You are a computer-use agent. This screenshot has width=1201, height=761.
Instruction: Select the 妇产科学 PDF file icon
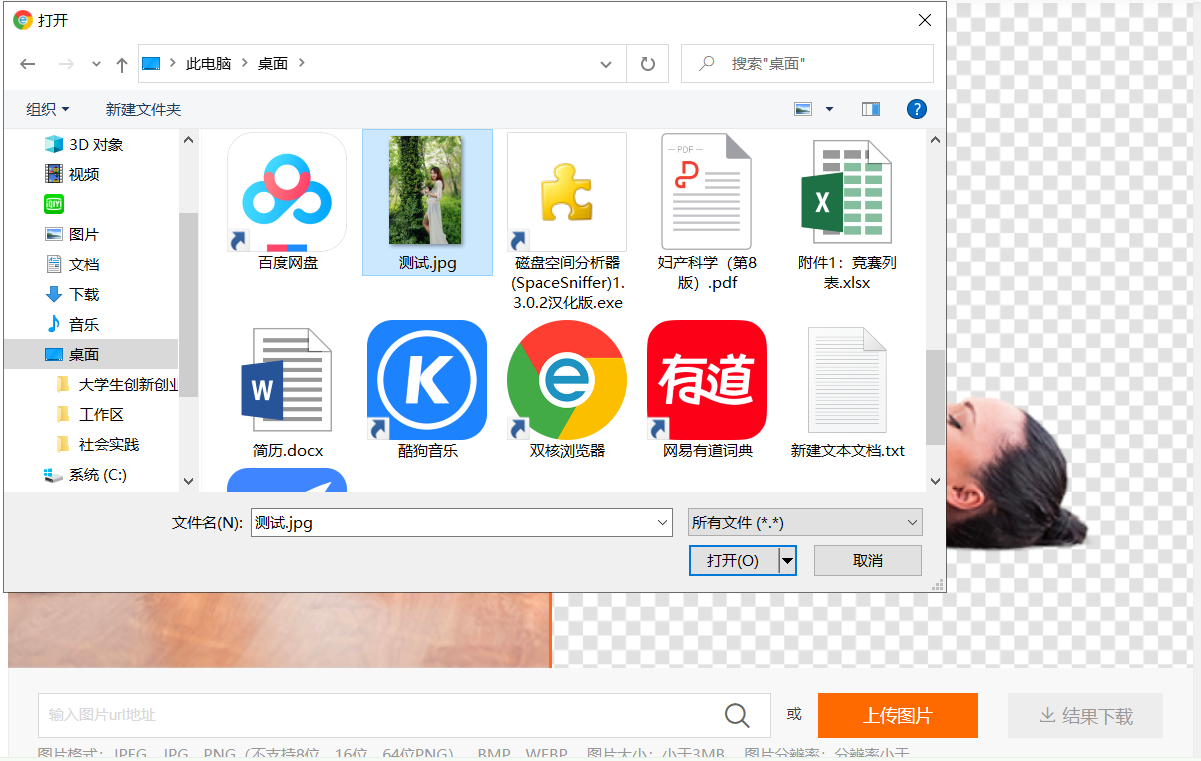pos(706,192)
